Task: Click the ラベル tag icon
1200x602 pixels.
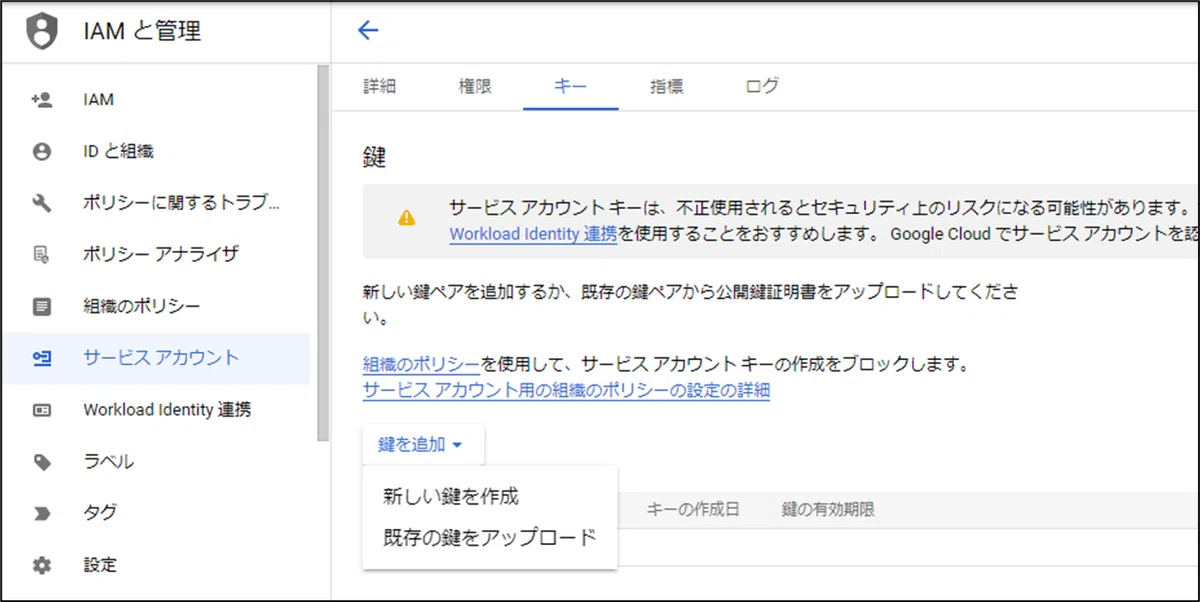Action: point(41,462)
